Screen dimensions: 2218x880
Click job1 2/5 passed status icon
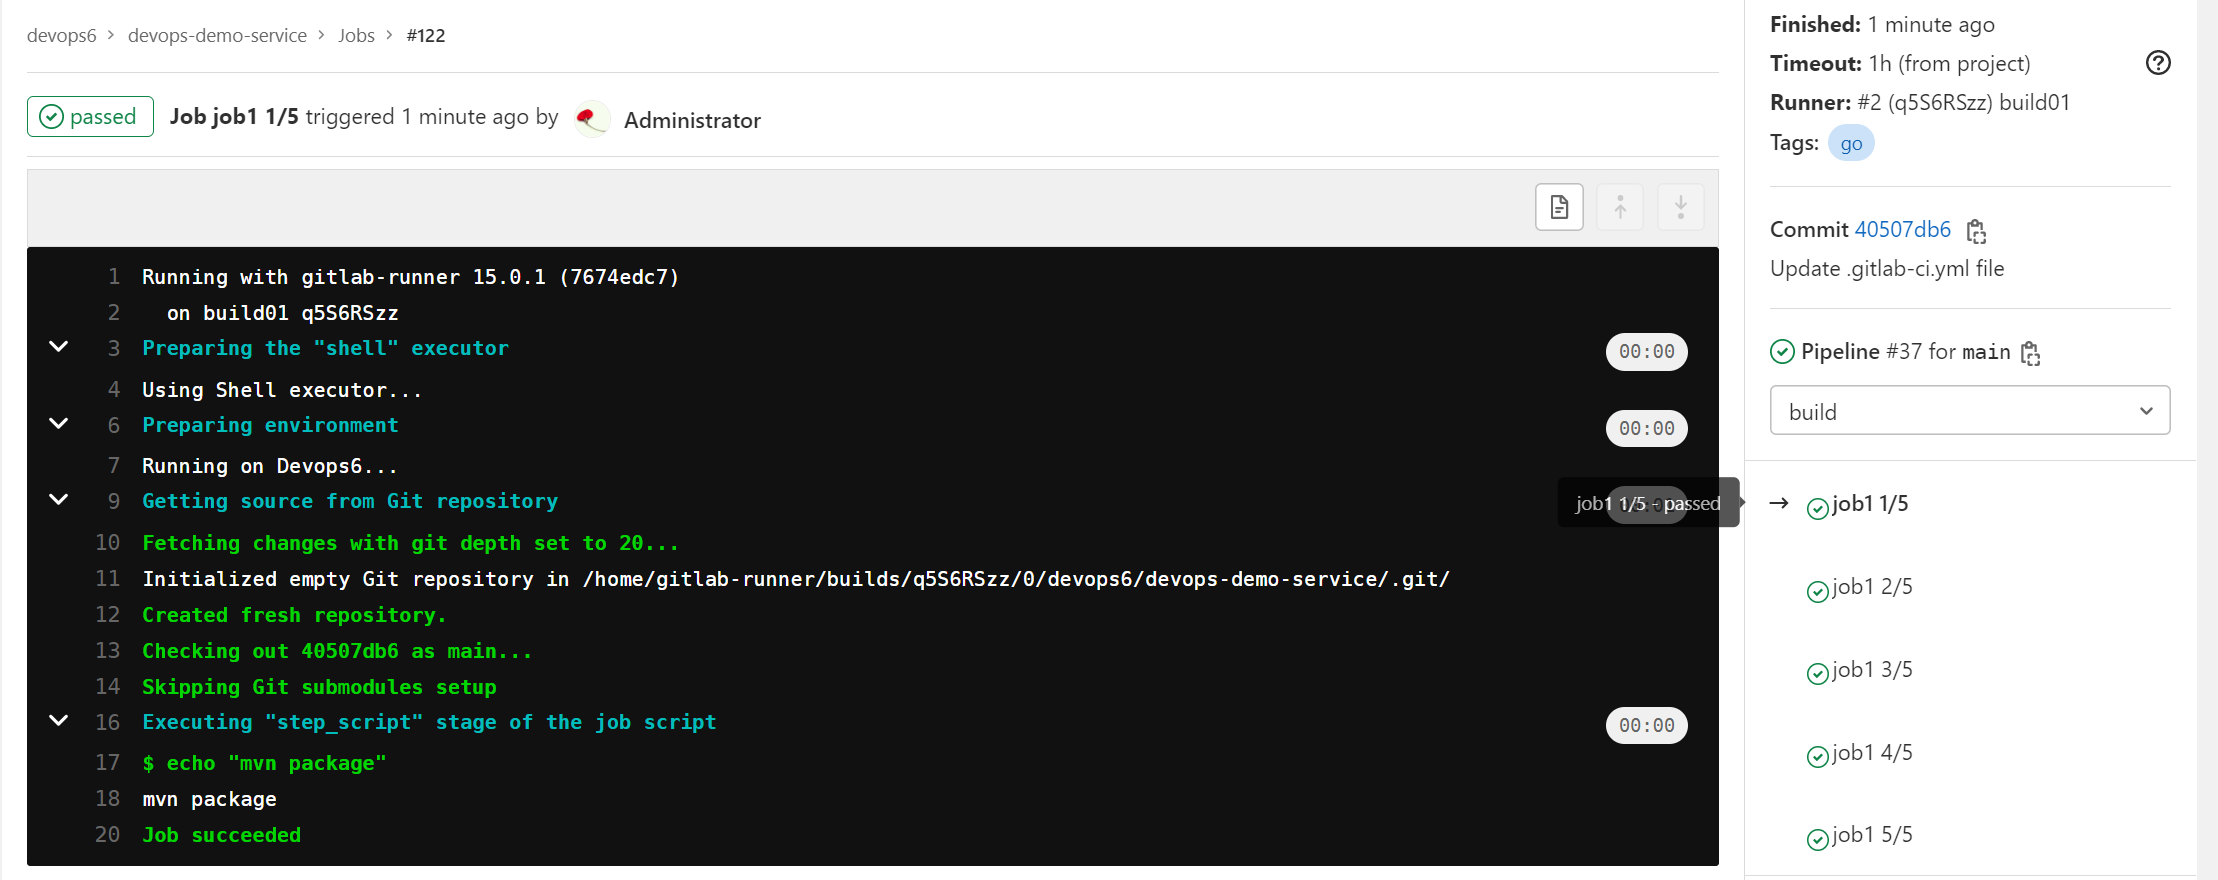pos(1818,592)
